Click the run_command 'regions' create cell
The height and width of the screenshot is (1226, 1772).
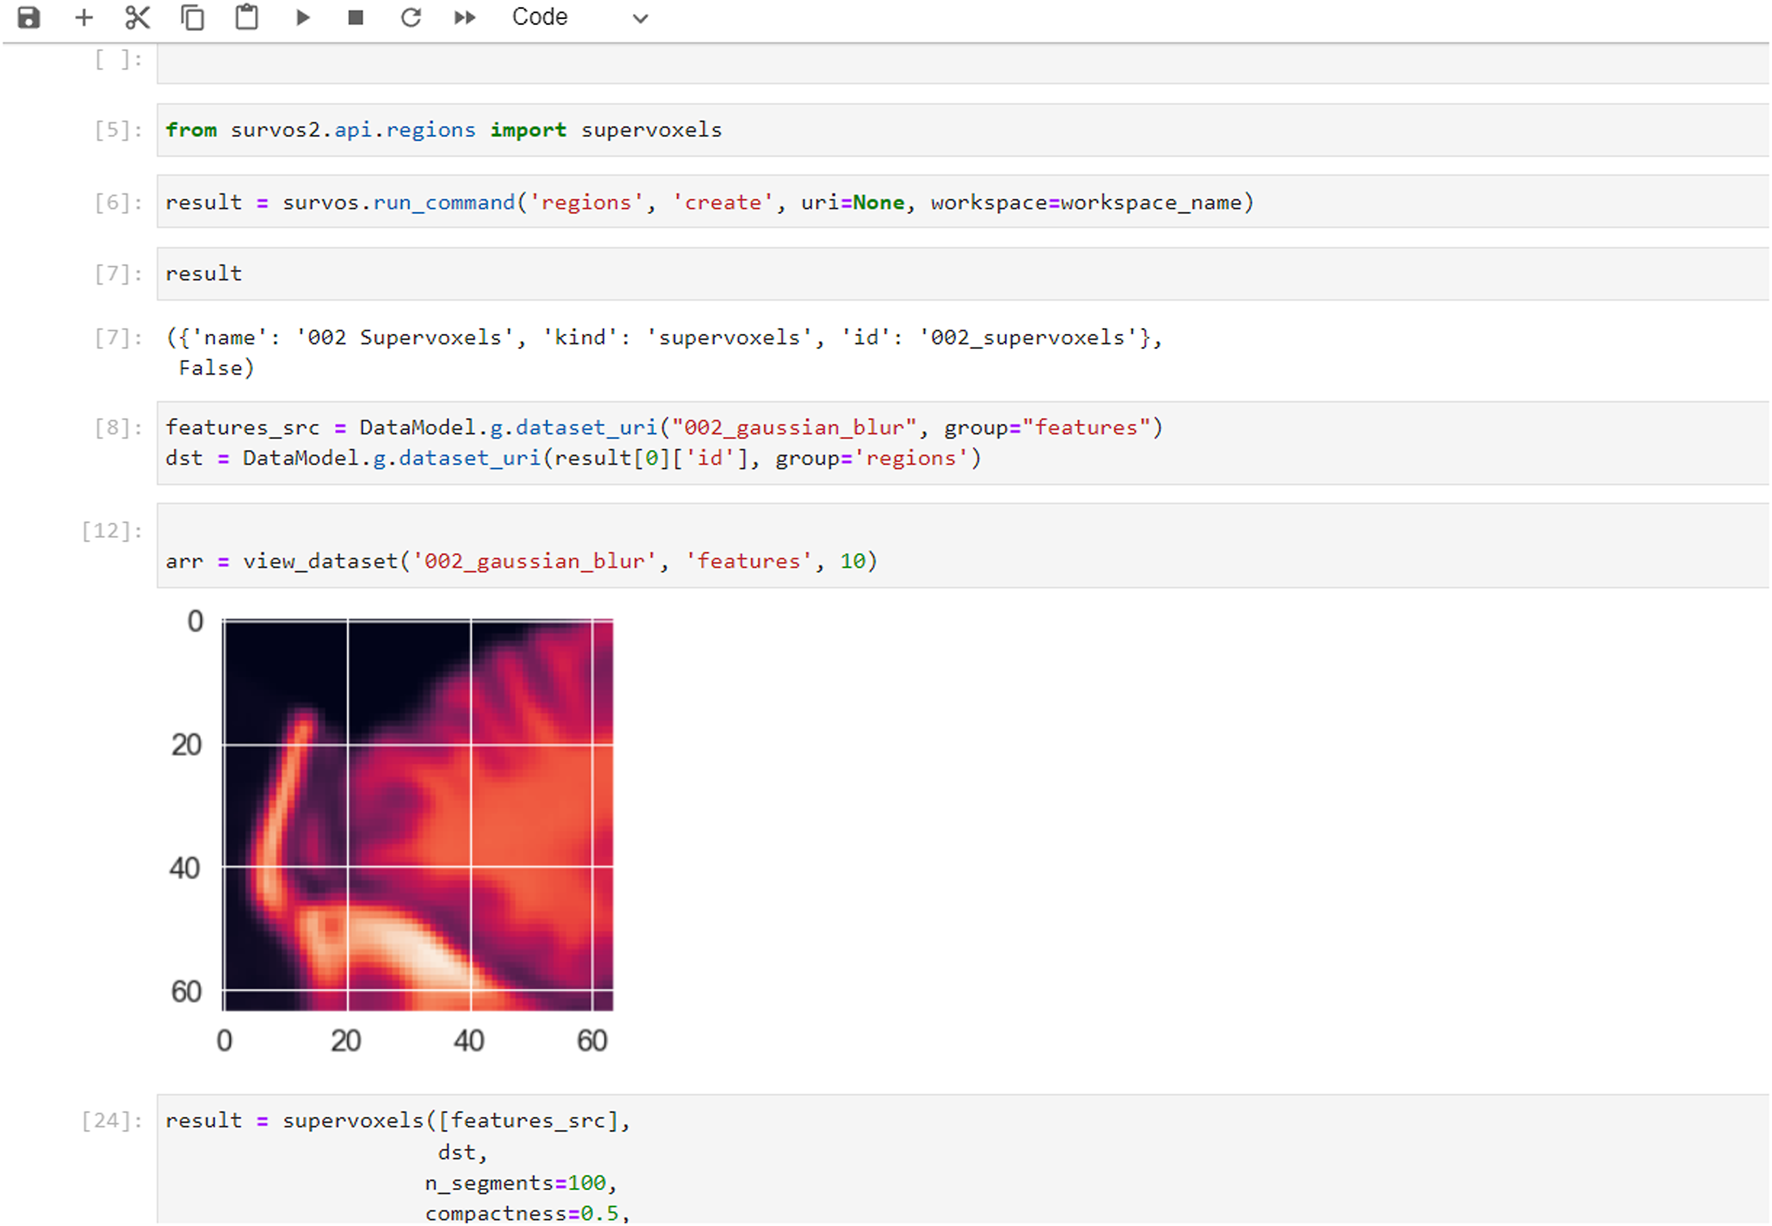click(960, 202)
